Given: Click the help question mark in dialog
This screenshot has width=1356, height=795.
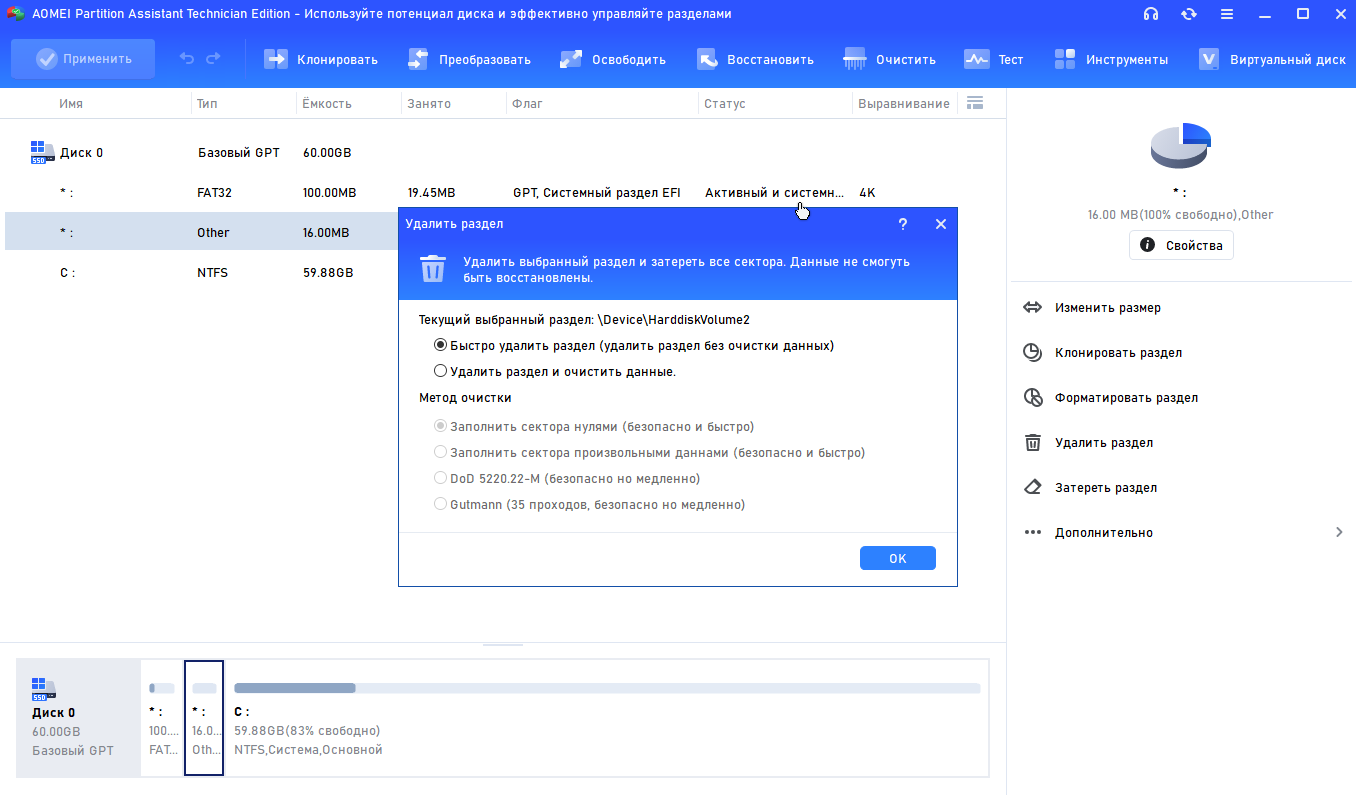Looking at the screenshot, I should coord(903,224).
